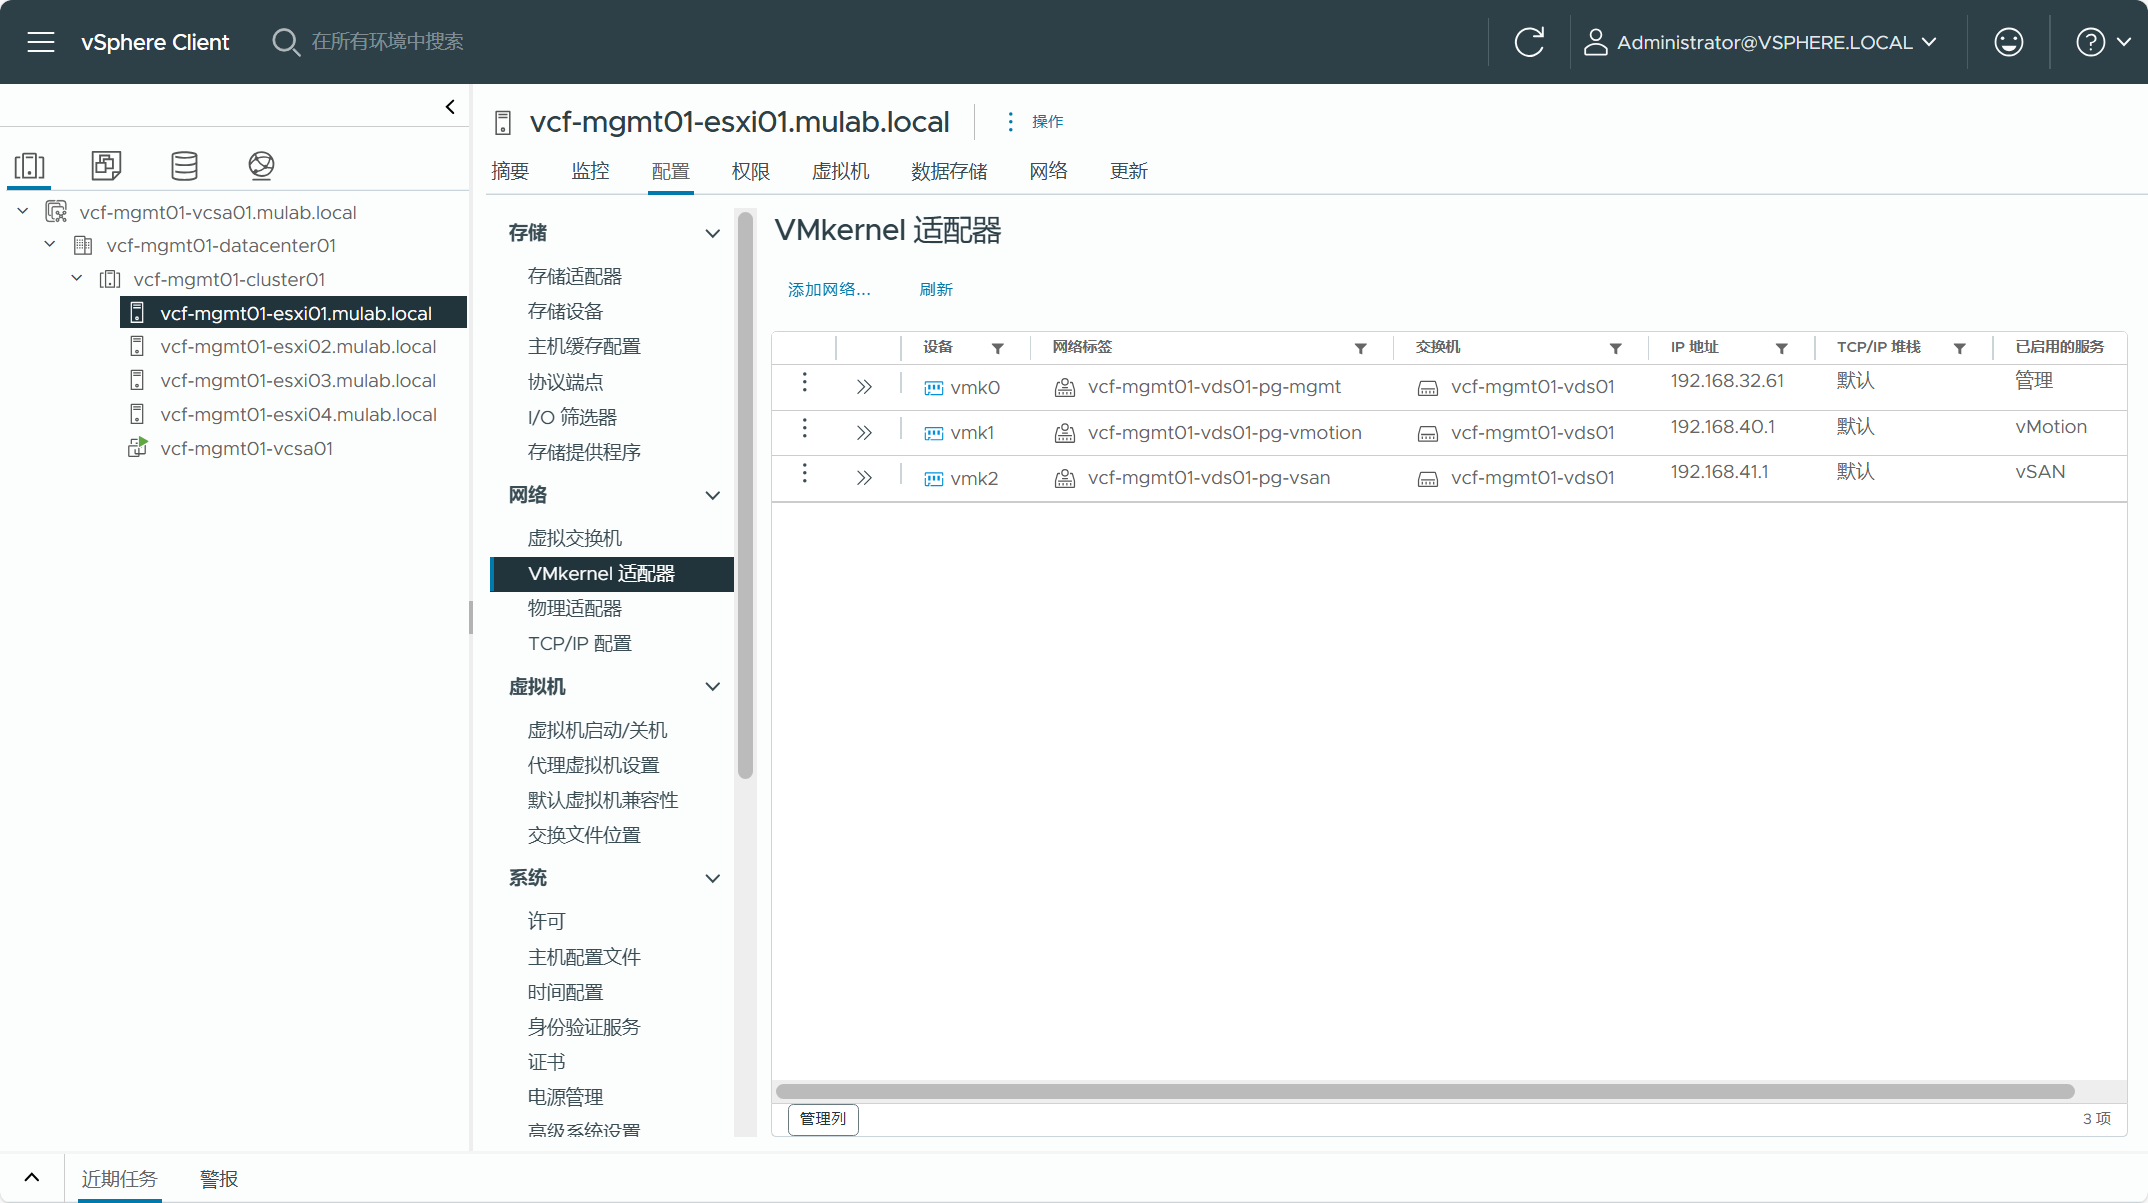The height and width of the screenshot is (1203, 2148).
Task: Collapse the 存储 section
Action: (x=712, y=233)
